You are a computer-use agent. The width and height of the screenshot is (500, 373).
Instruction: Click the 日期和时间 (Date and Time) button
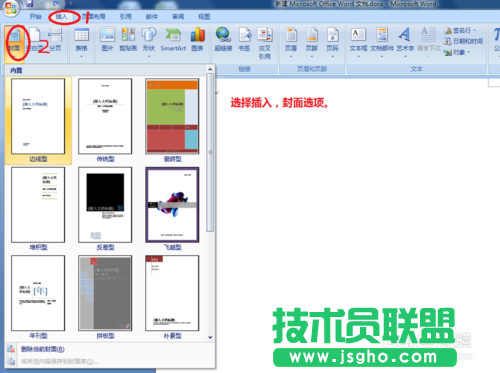(464, 41)
